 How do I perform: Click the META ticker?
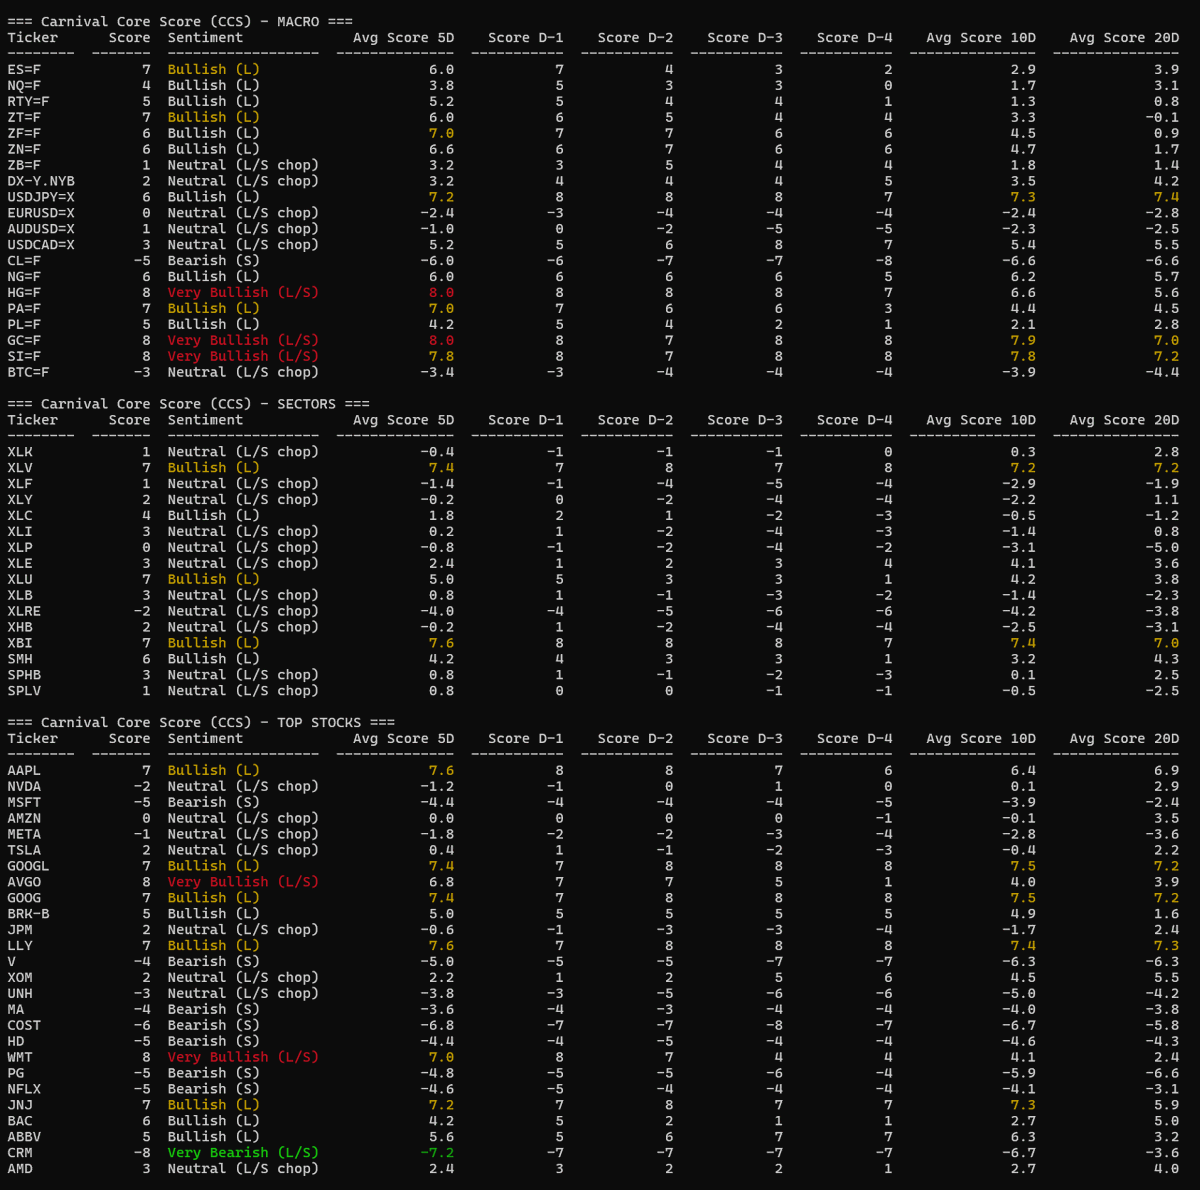click(24, 834)
